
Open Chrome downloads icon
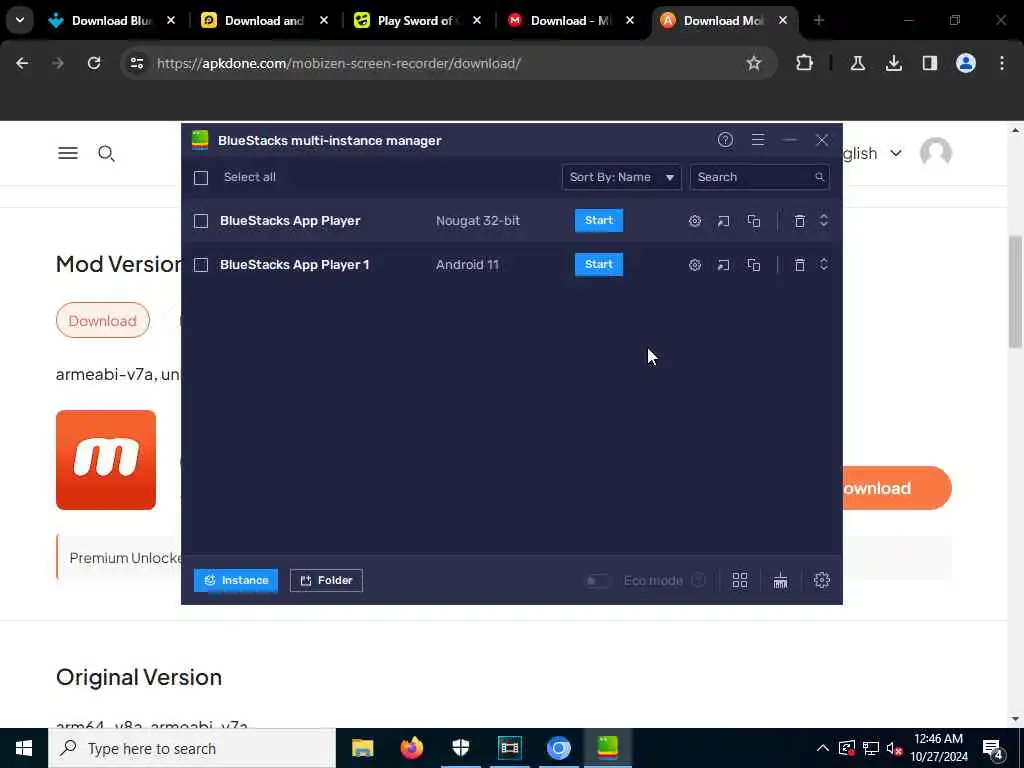click(893, 63)
